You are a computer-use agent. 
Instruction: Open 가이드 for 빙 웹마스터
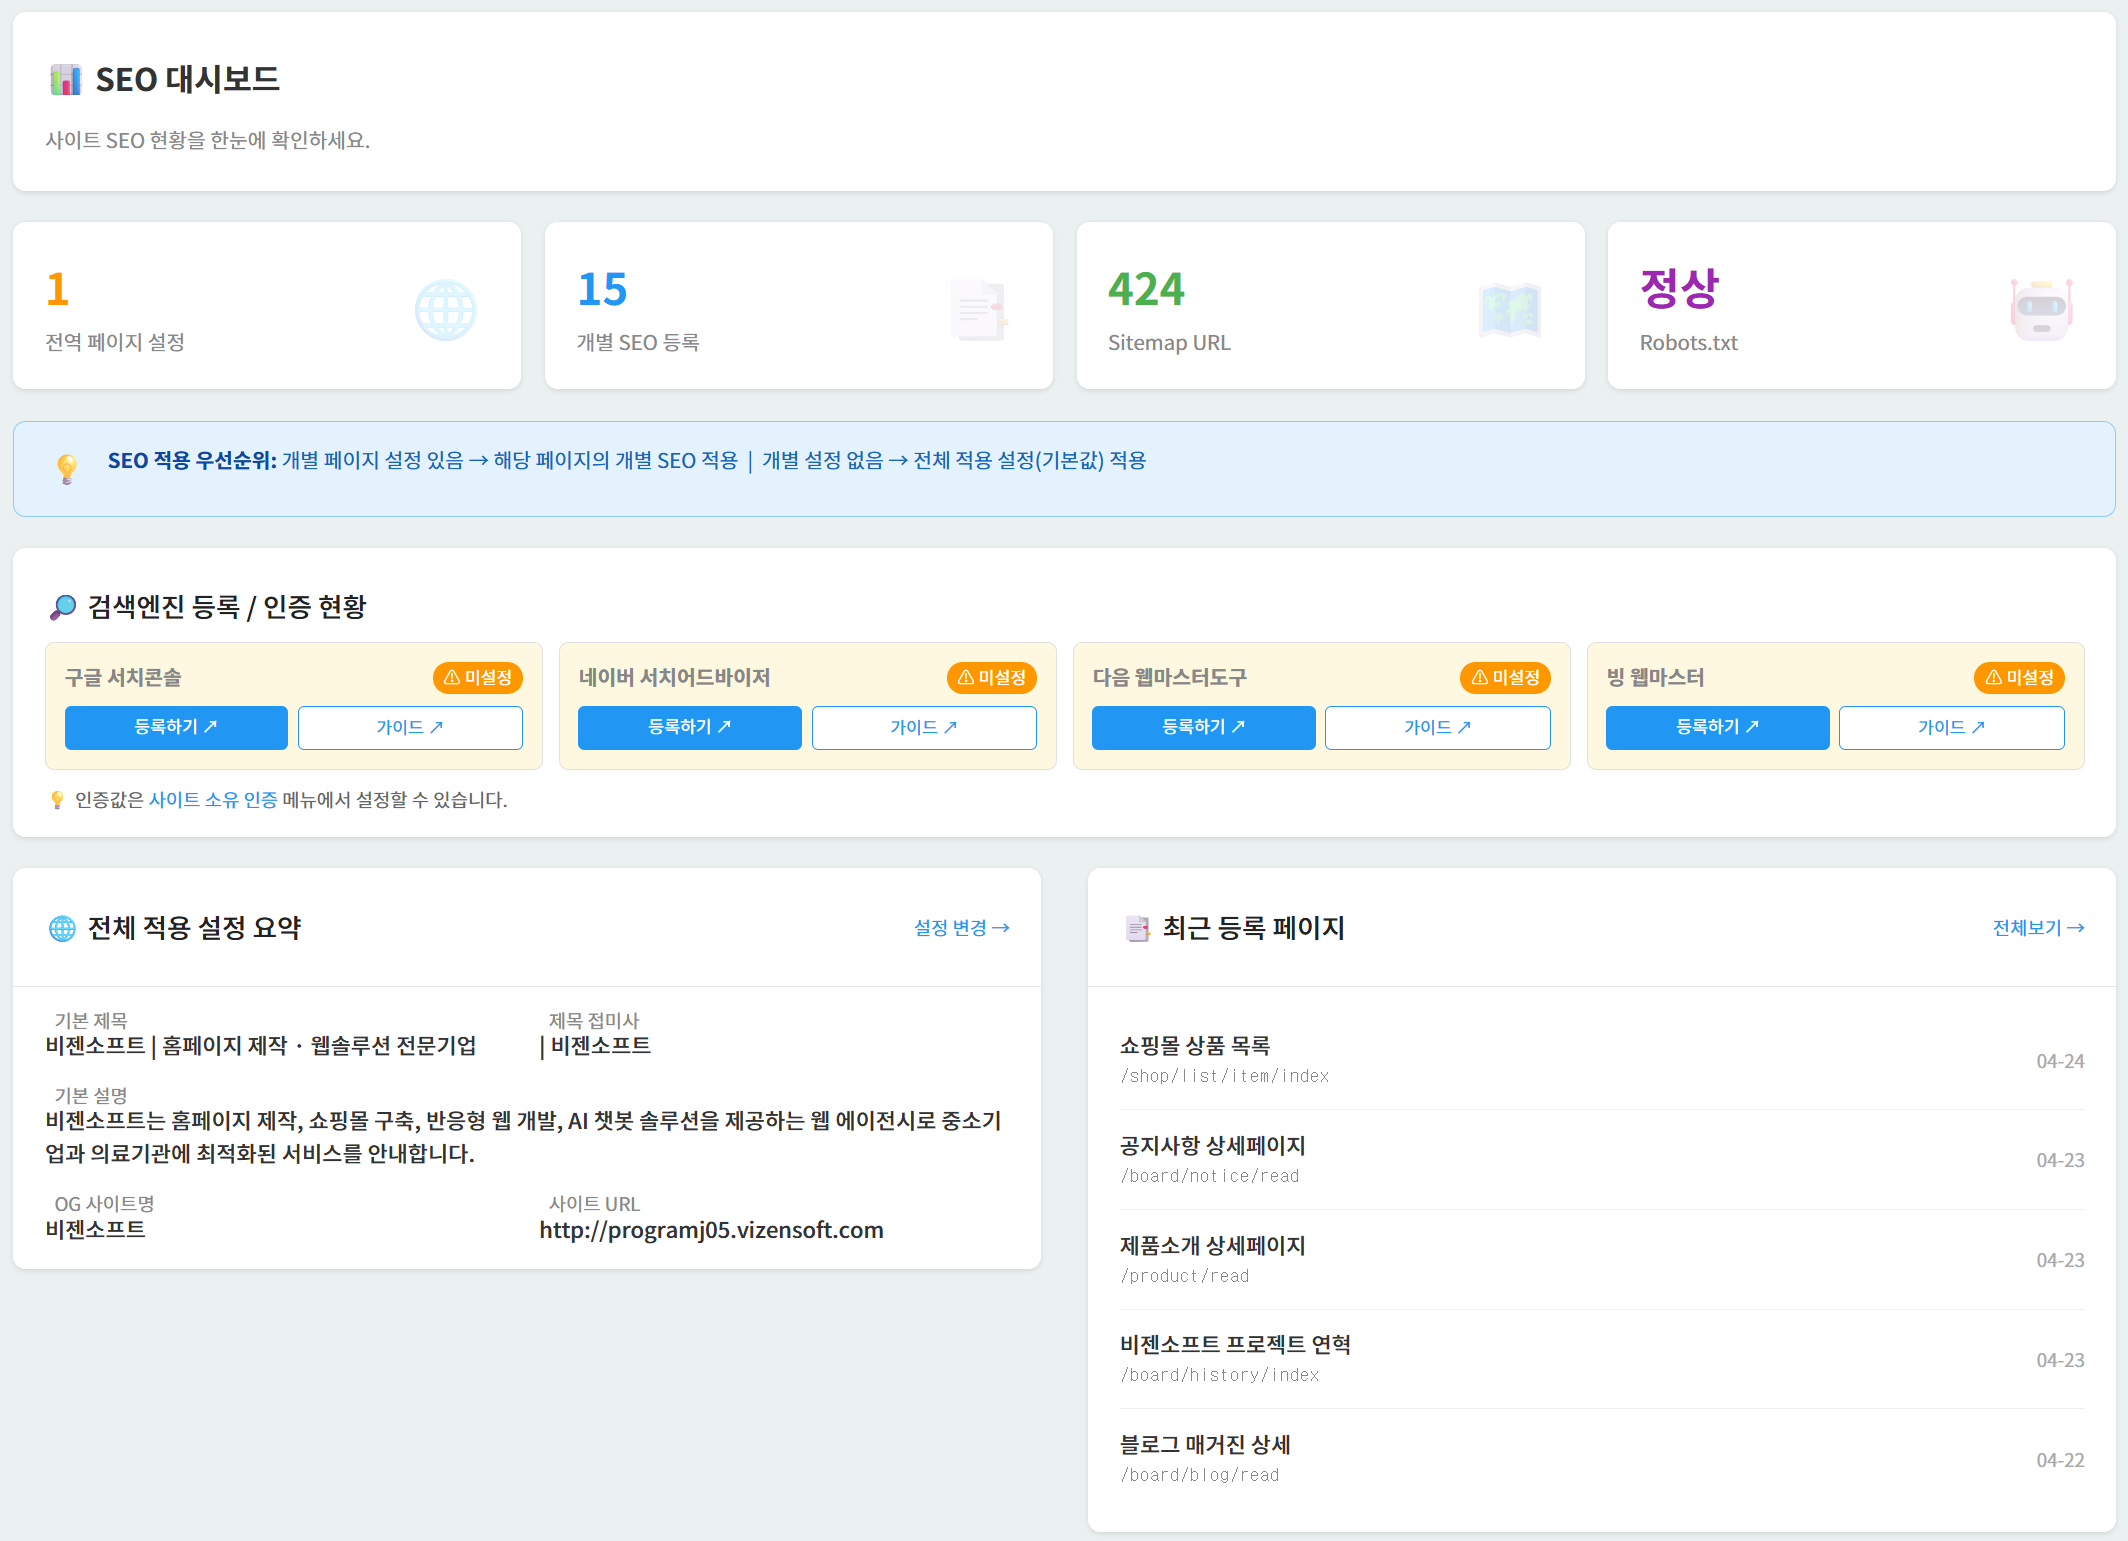tap(1951, 728)
